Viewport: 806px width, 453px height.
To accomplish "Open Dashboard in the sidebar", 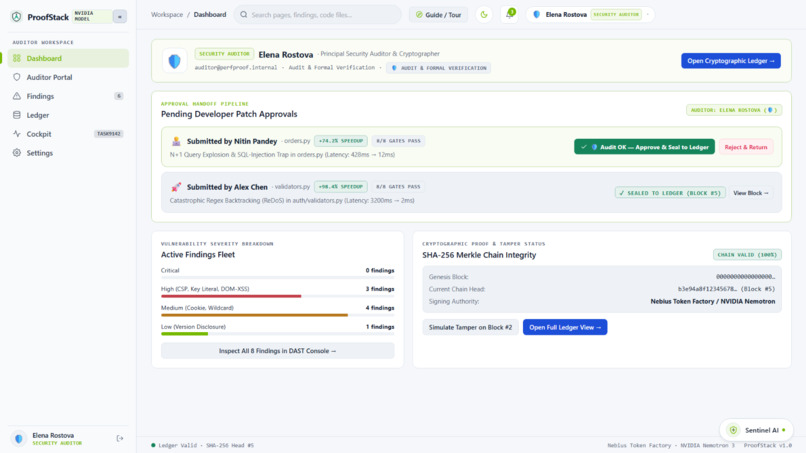I will (x=68, y=58).
